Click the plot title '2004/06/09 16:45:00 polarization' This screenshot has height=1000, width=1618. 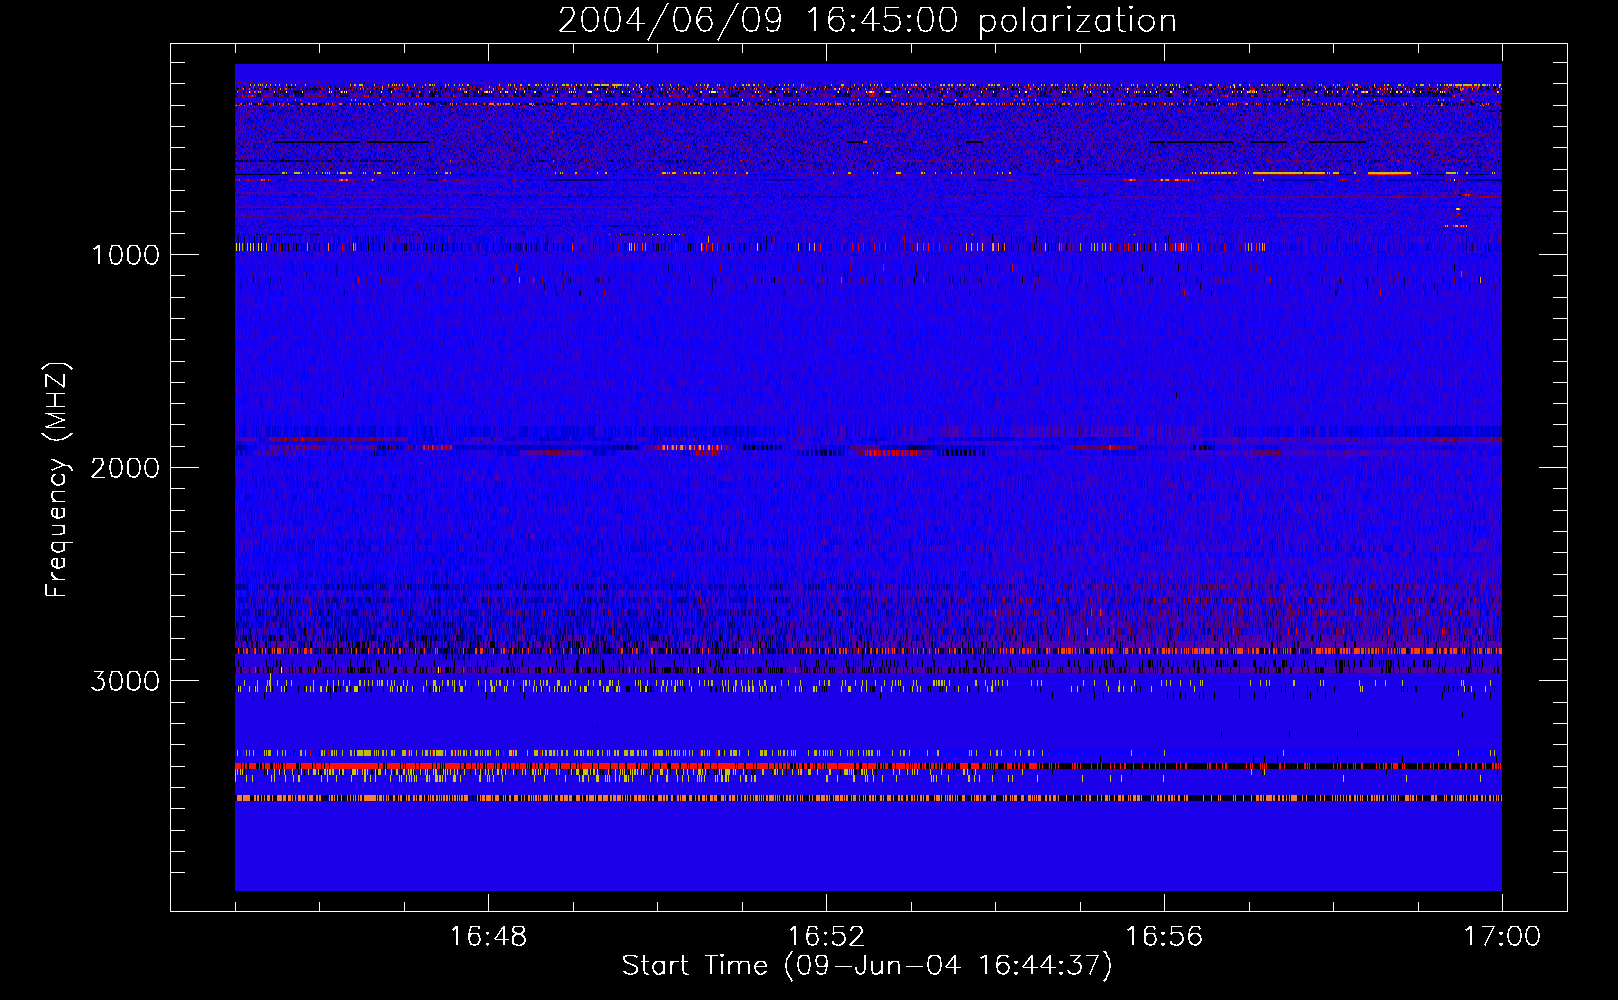coord(867,20)
